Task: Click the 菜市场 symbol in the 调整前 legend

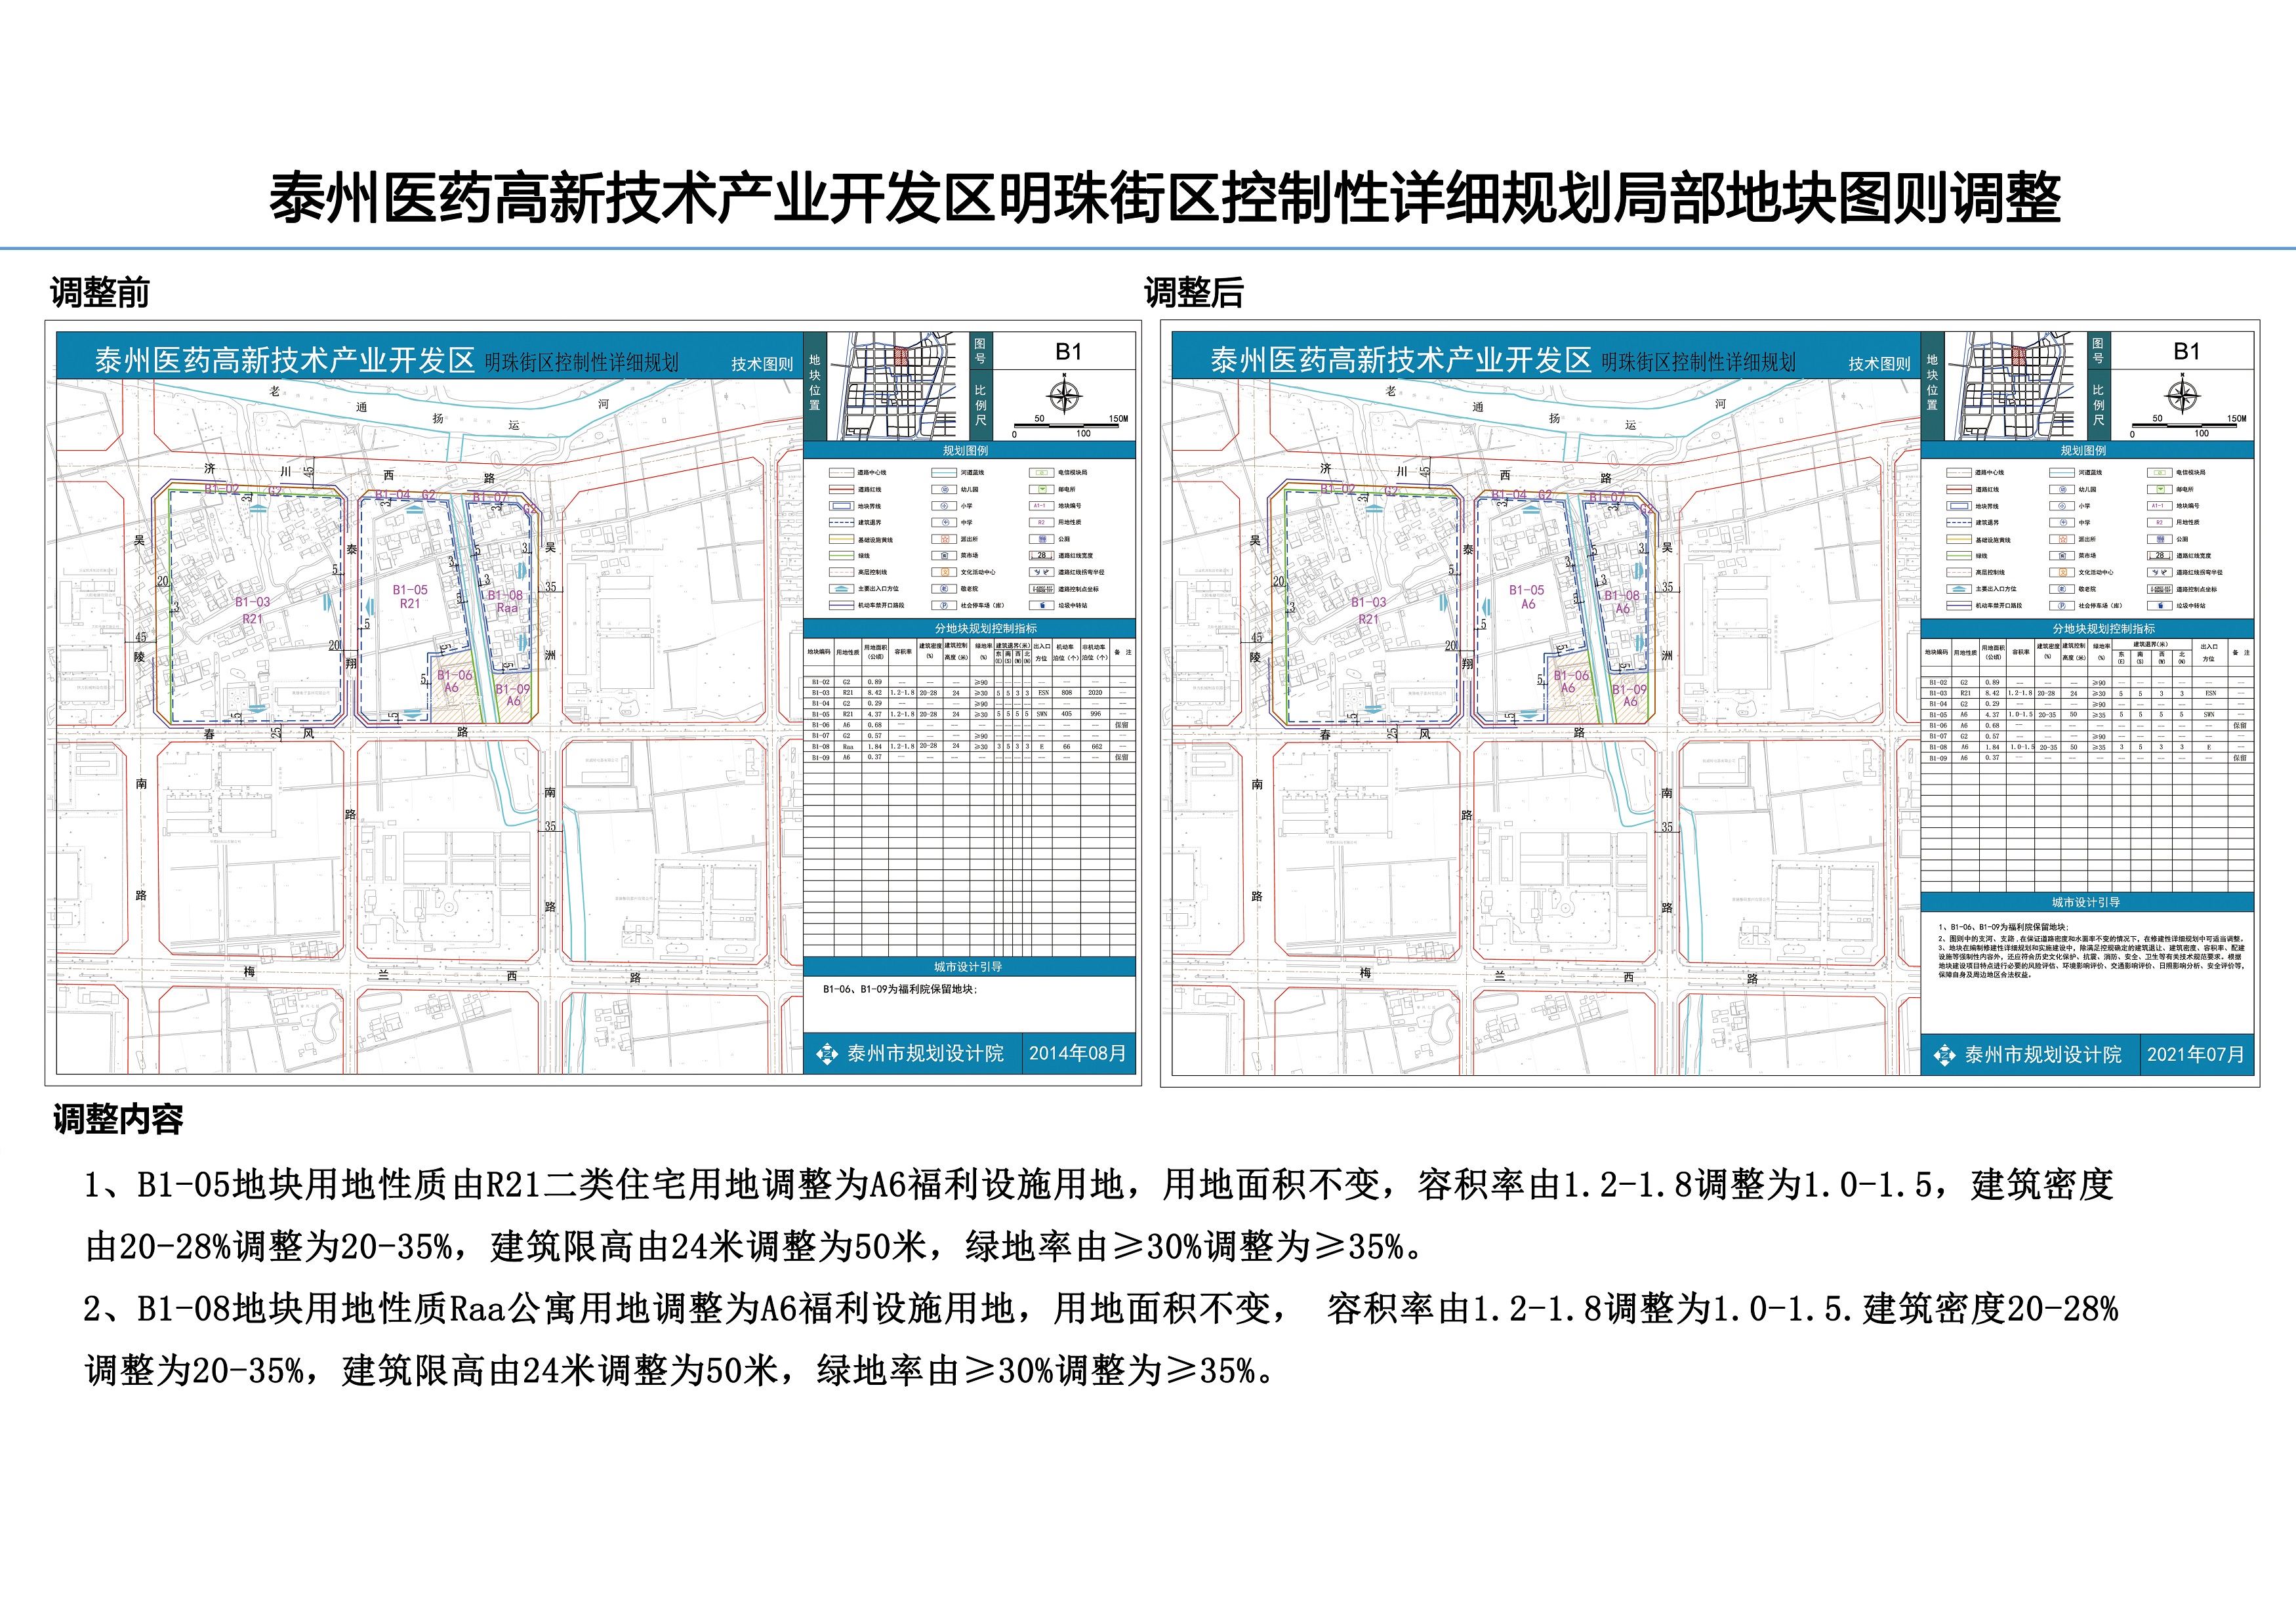Action: (x=945, y=556)
